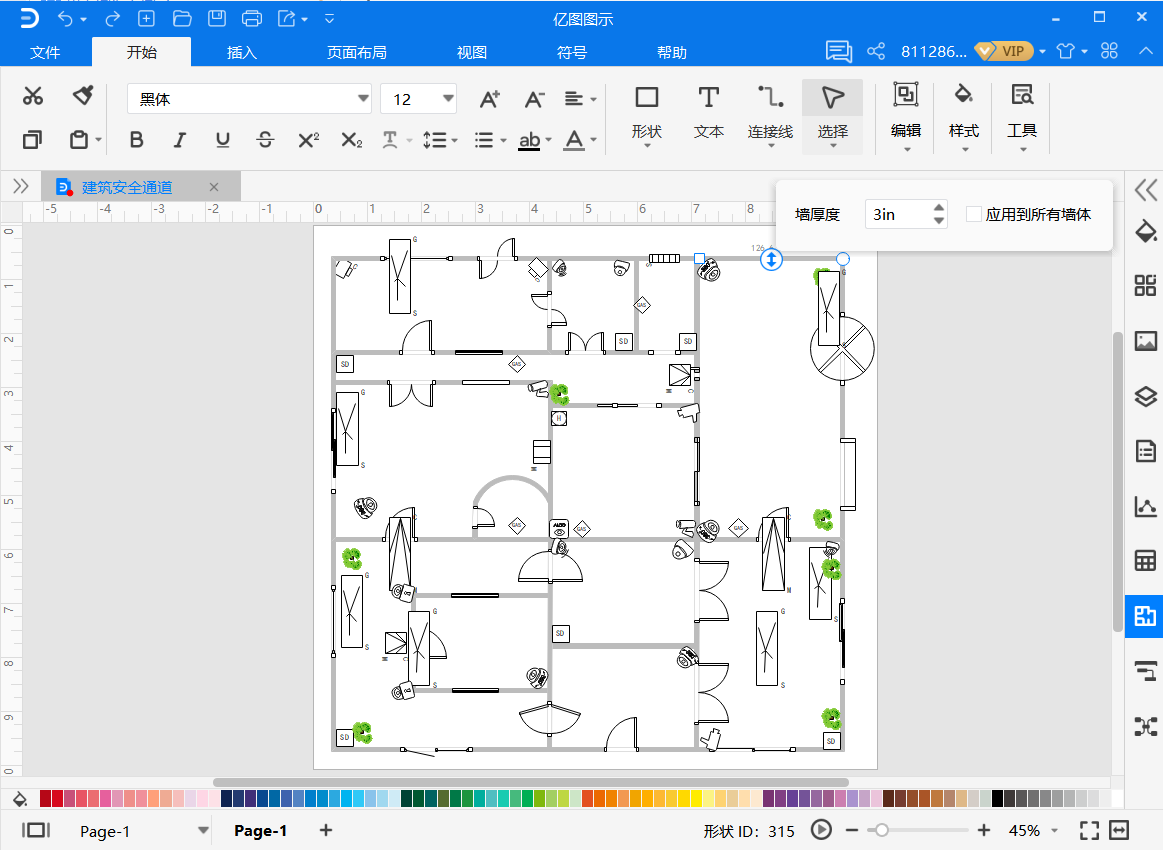1163x850 pixels.
Task: Open the chart panel in right sidebar
Action: tap(1145, 506)
